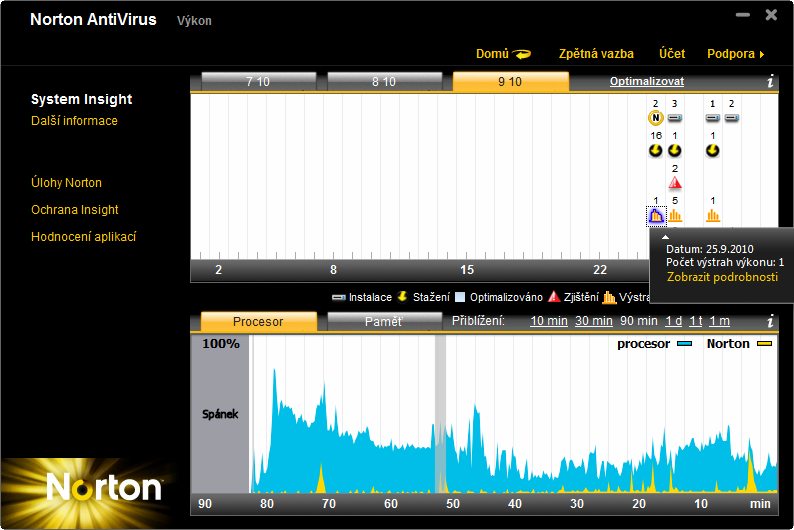This screenshot has height=530, width=794.
Task: Click the info icon of the Procesor graph
Action: coord(770,320)
